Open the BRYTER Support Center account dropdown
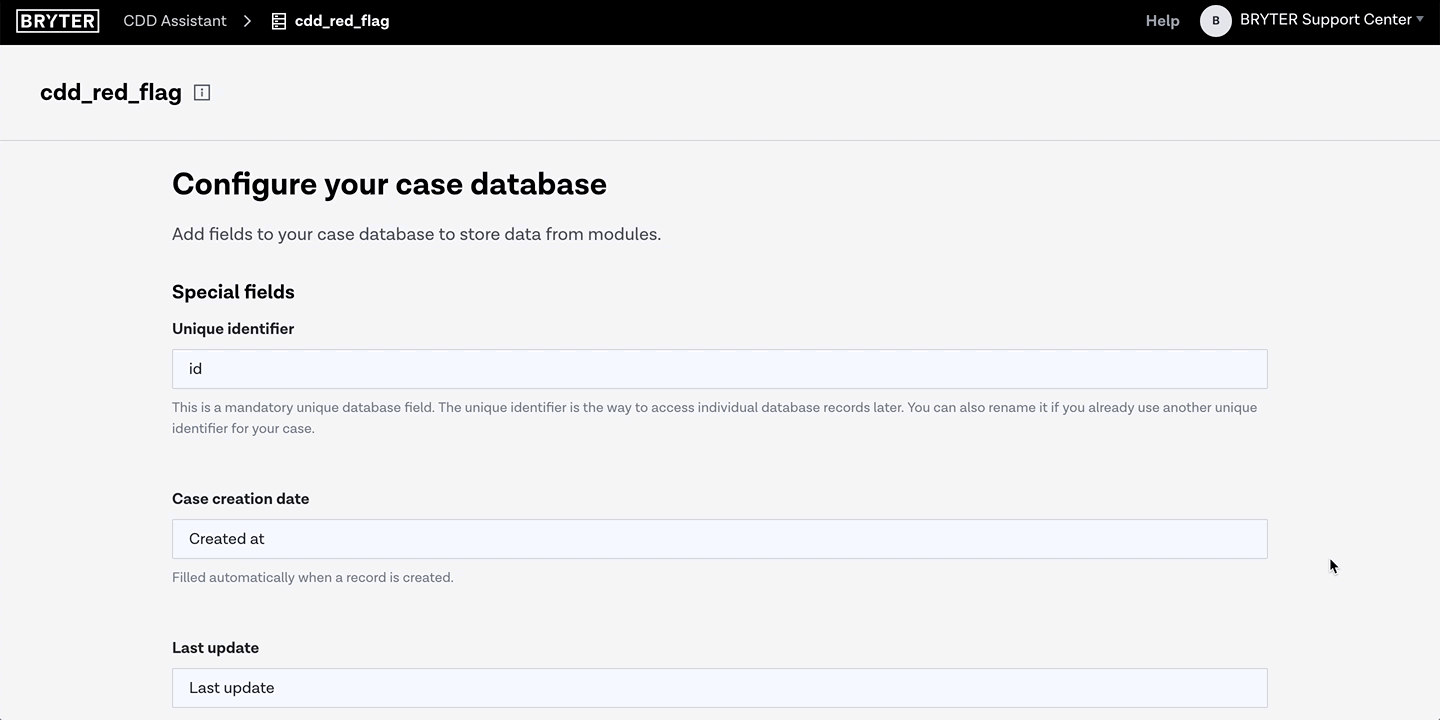The height and width of the screenshot is (720, 1440). point(1331,20)
